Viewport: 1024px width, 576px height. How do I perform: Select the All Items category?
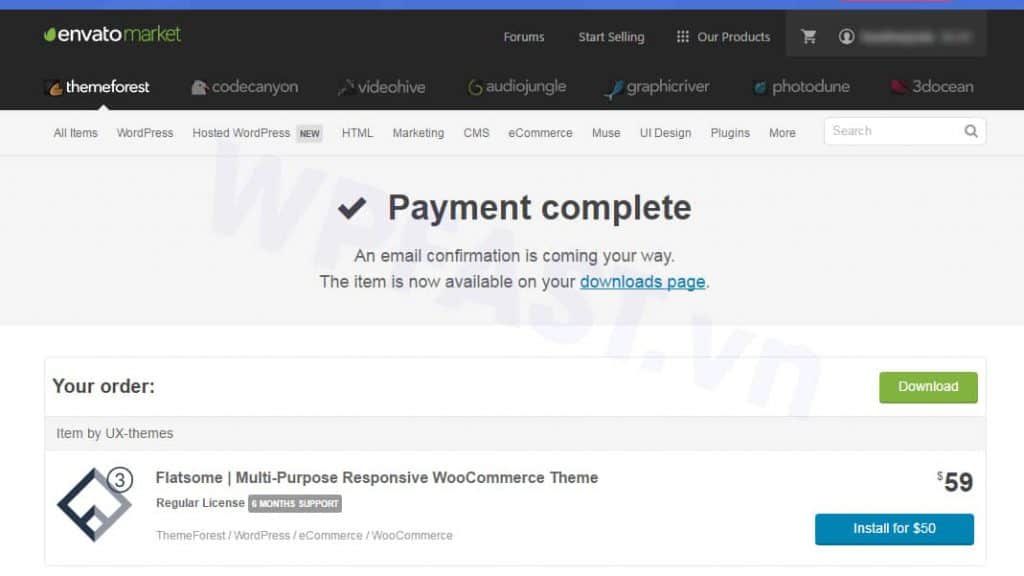point(76,133)
